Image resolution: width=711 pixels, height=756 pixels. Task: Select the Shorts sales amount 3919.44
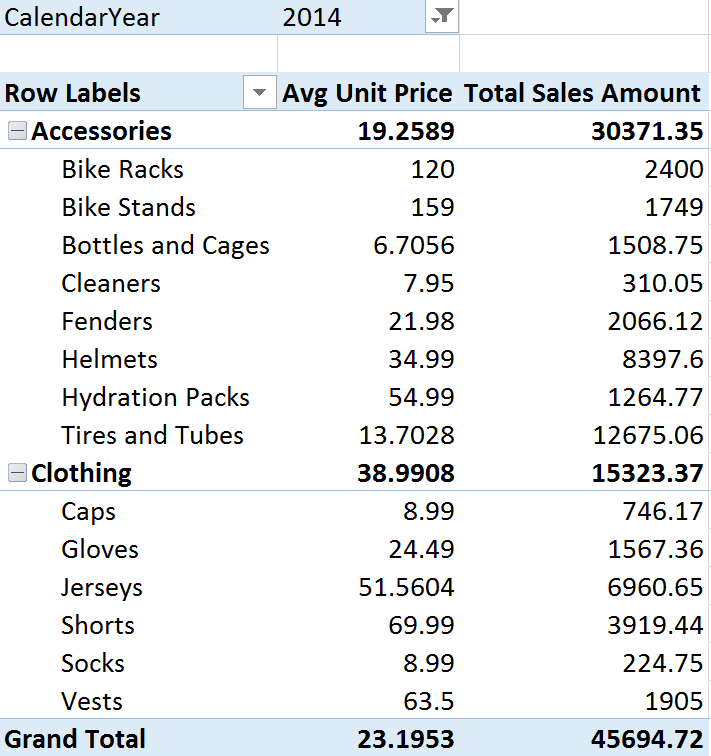[655, 626]
